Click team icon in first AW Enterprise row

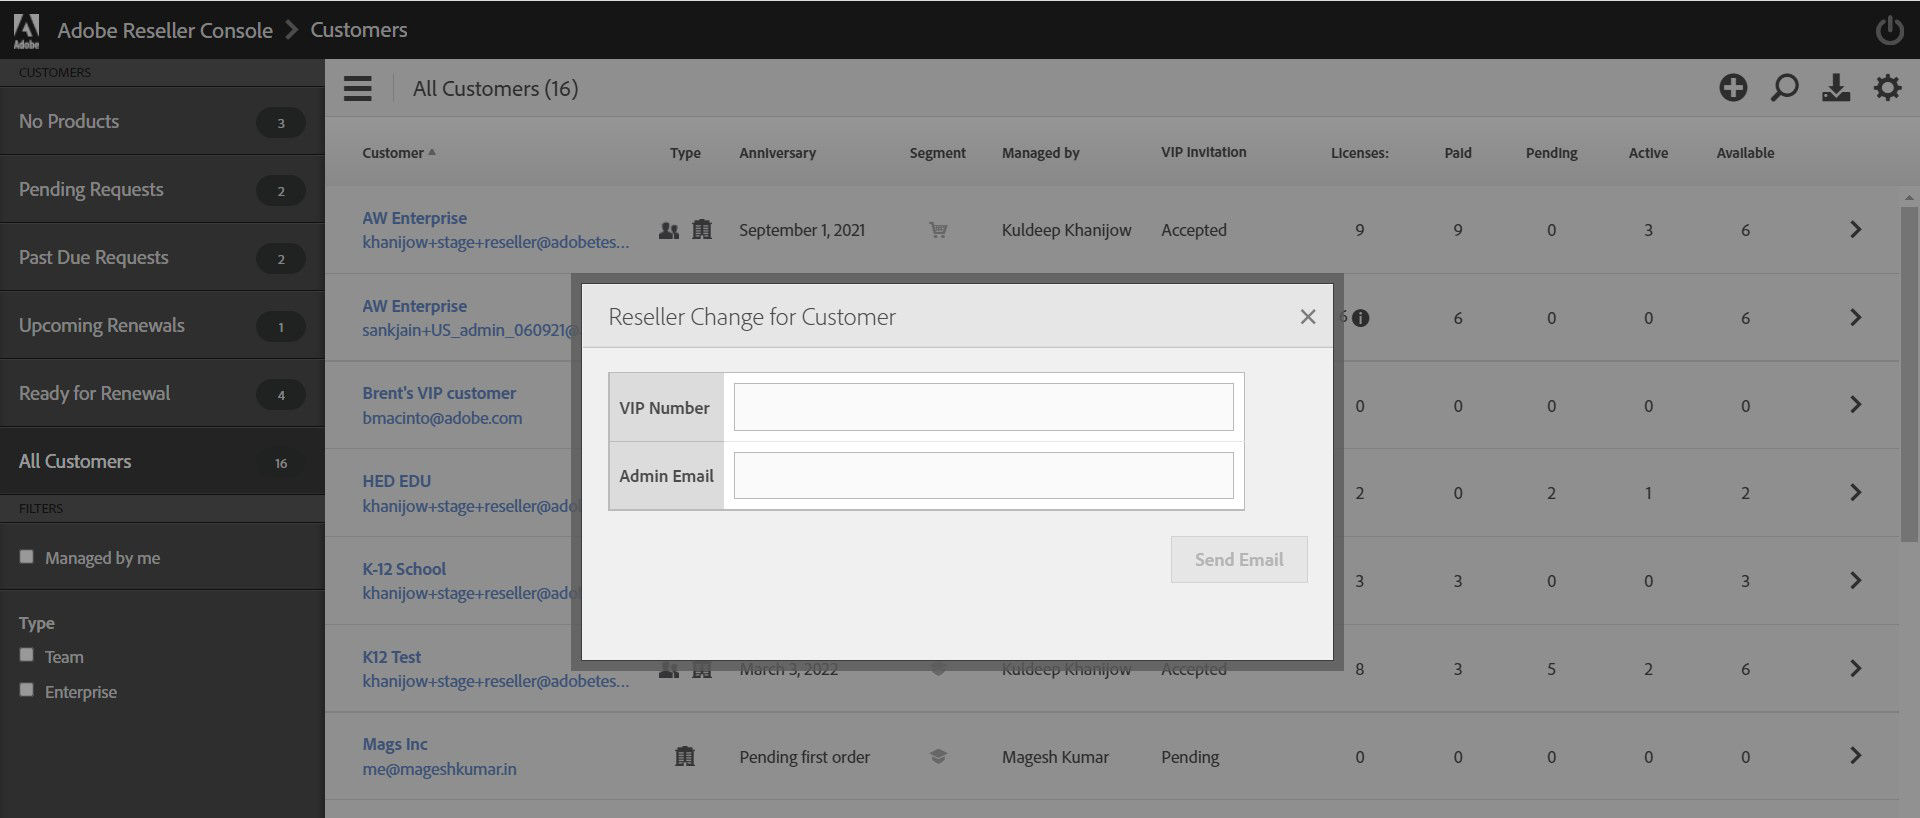click(x=669, y=230)
